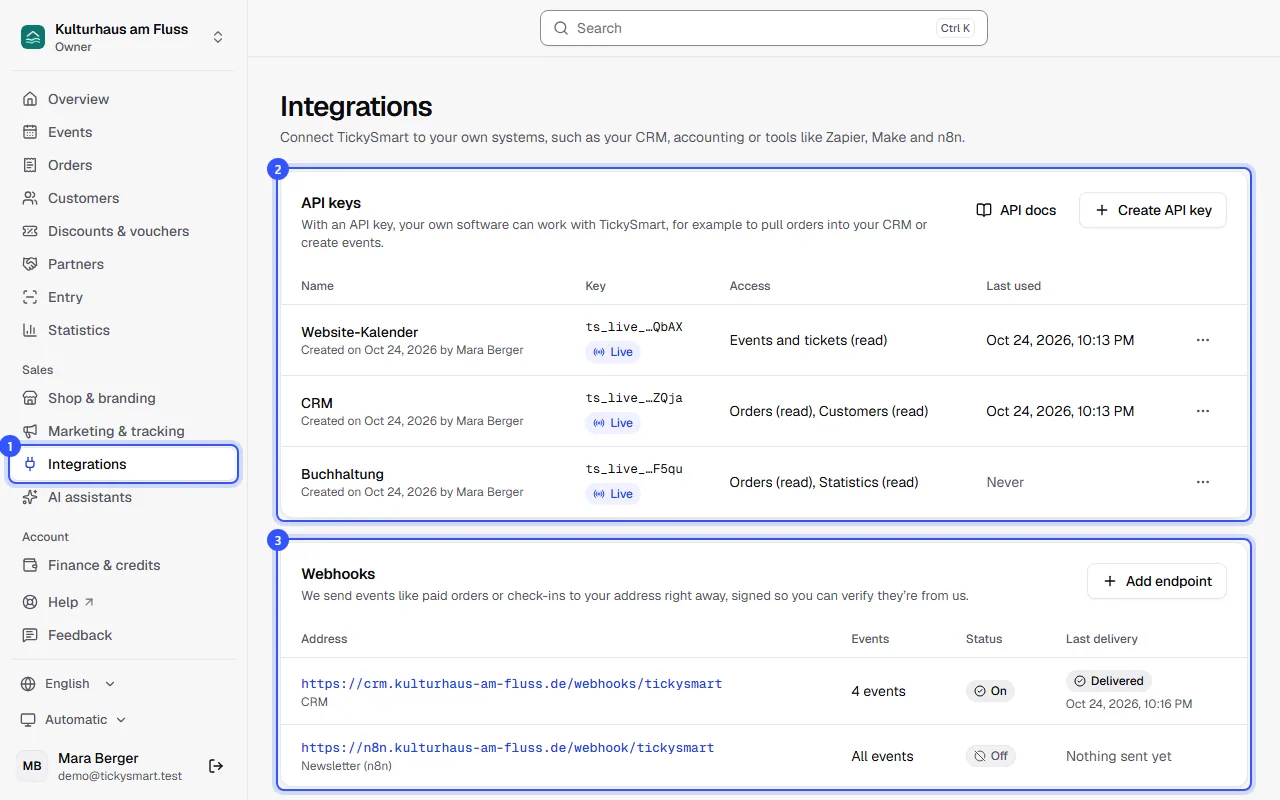This screenshot has width=1280, height=800.
Task: Click the Customers people icon
Action: point(30,198)
